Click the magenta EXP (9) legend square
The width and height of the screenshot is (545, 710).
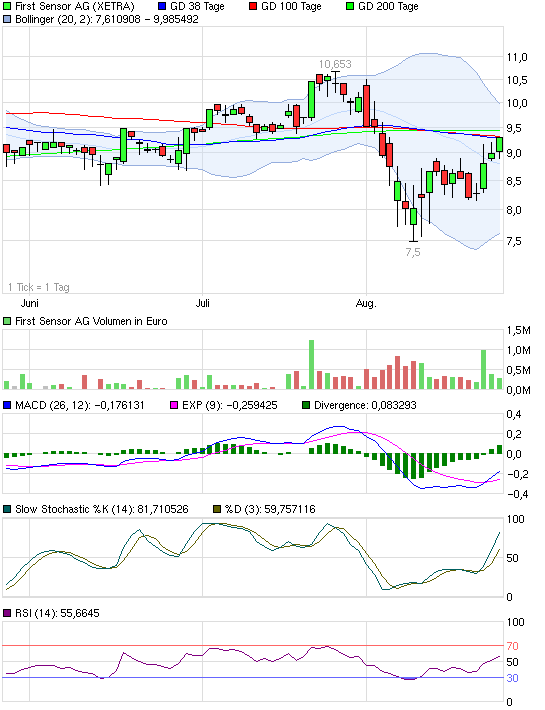tap(174, 405)
